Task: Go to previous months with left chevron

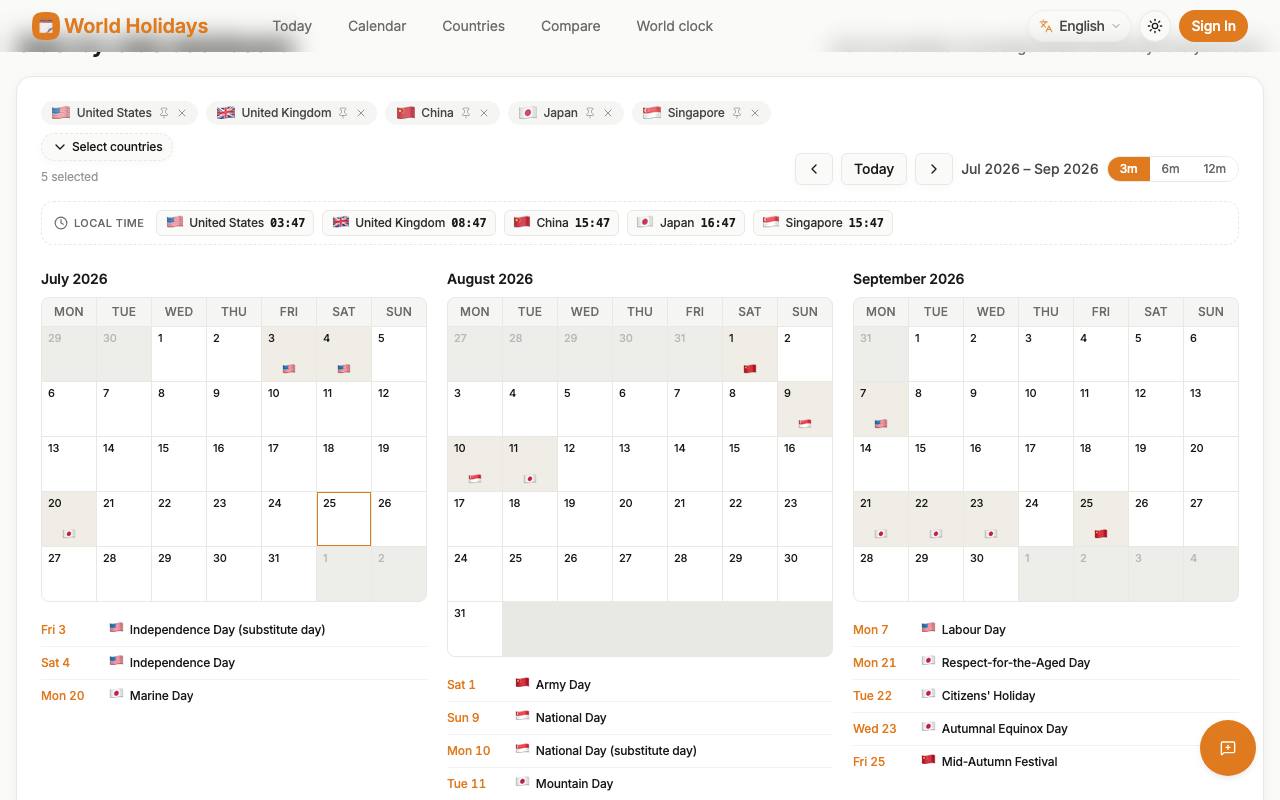Action: click(x=814, y=169)
